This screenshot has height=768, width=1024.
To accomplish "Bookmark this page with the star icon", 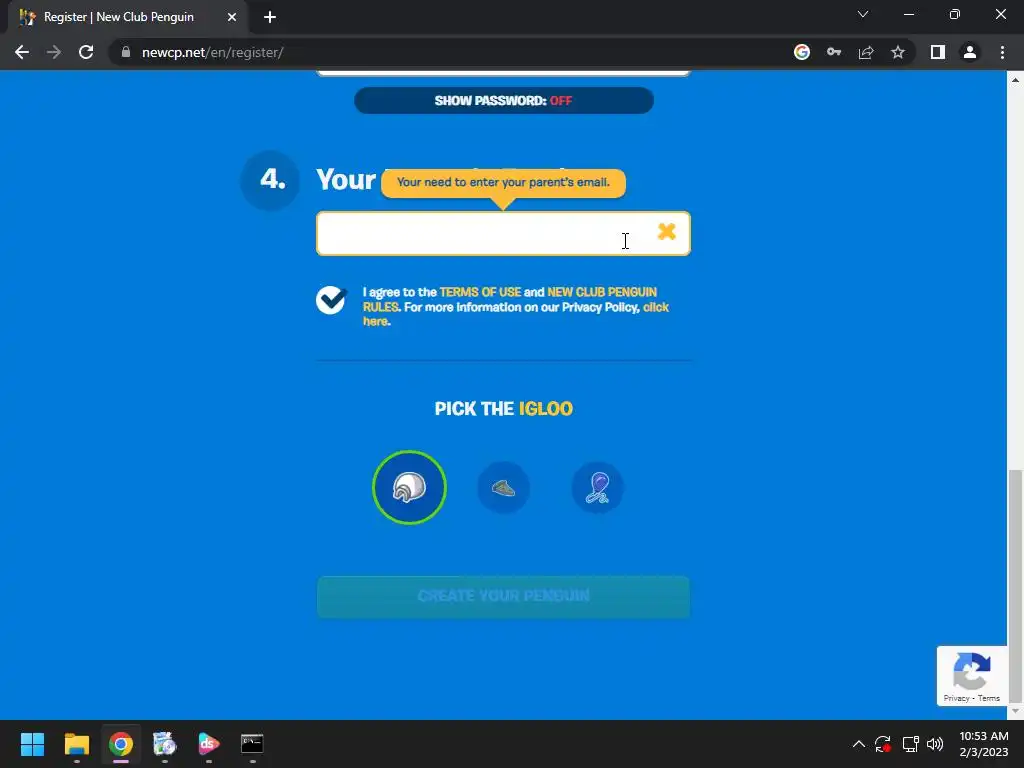I will click(898, 52).
